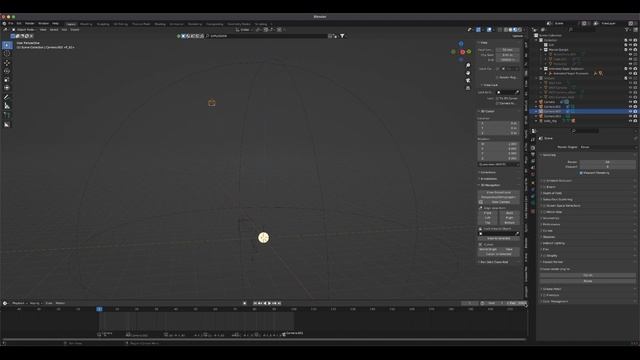640x360 pixels.
Task: Select the Move tool
Action: (7, 63)
